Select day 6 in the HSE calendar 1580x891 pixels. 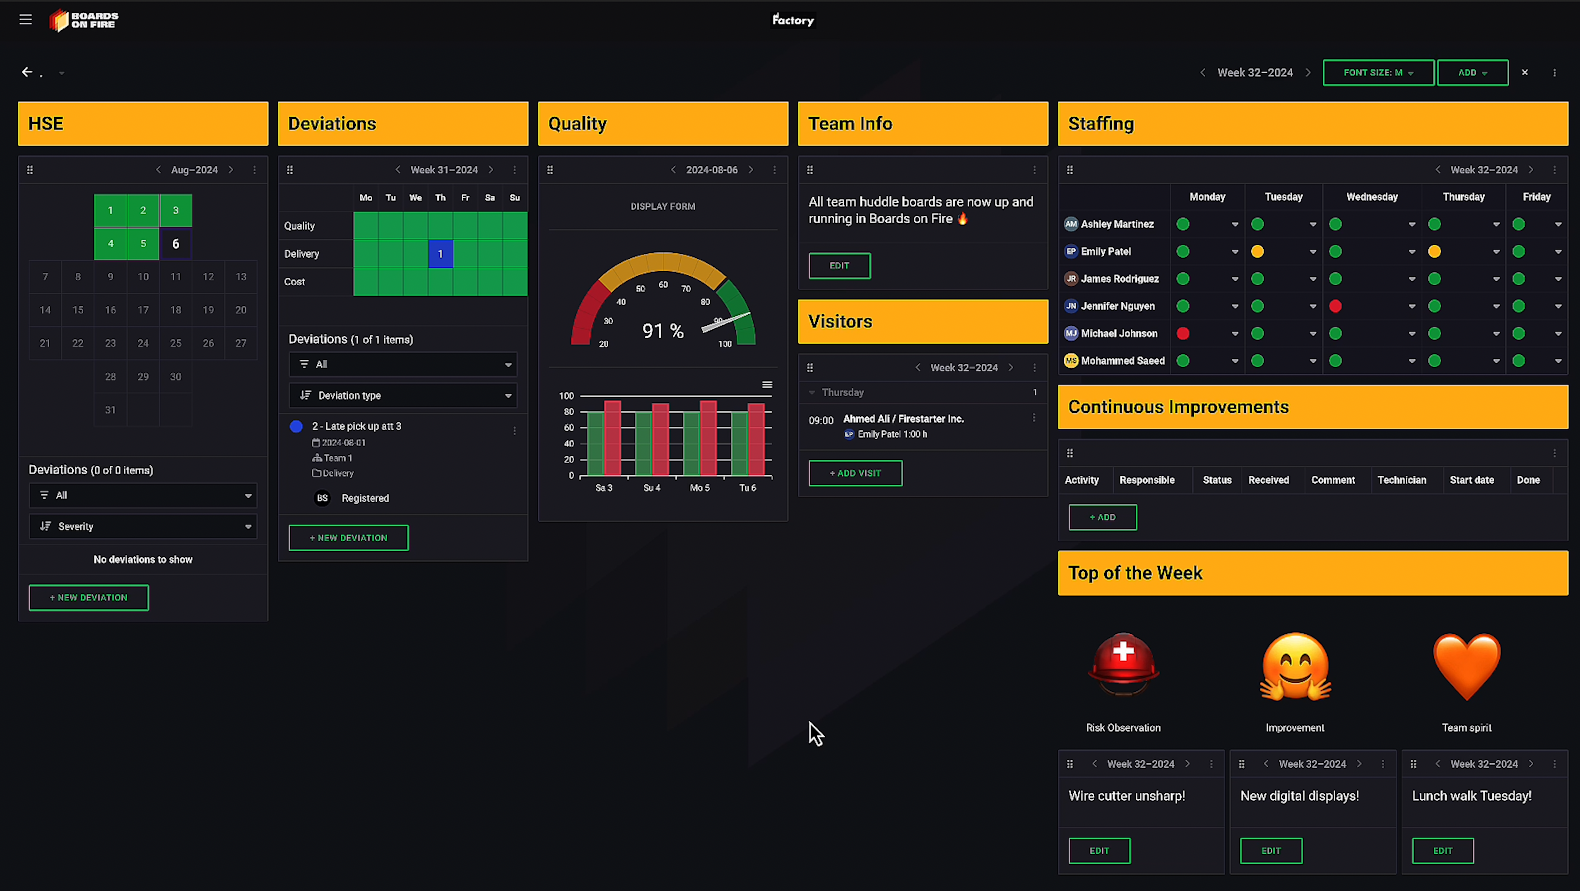[x=176, y=244]
